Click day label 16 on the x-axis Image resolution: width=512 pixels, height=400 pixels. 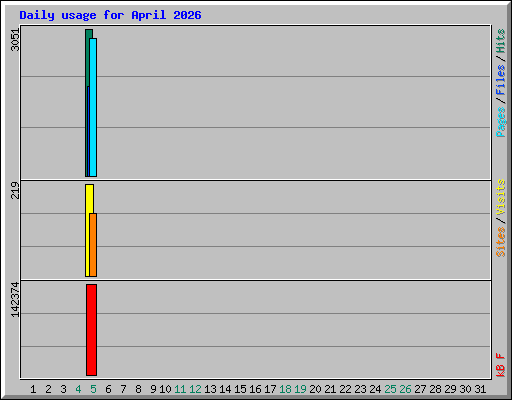tap(255, 389)
